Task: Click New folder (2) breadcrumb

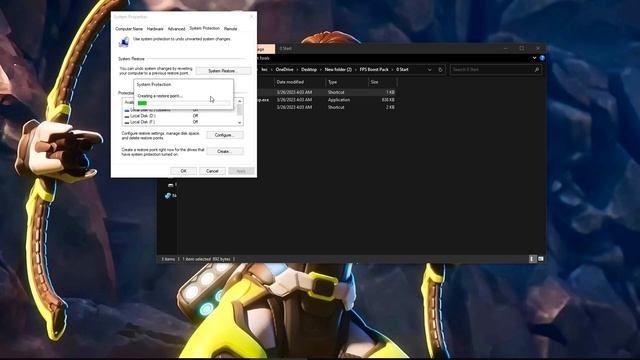Action: [x=338, y=70]
